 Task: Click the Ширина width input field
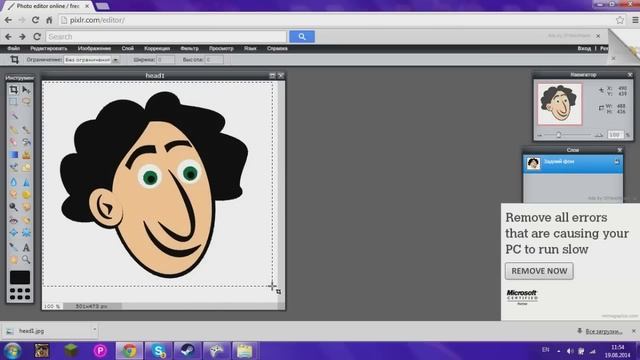pyautogui.click(x=165, y=60)
